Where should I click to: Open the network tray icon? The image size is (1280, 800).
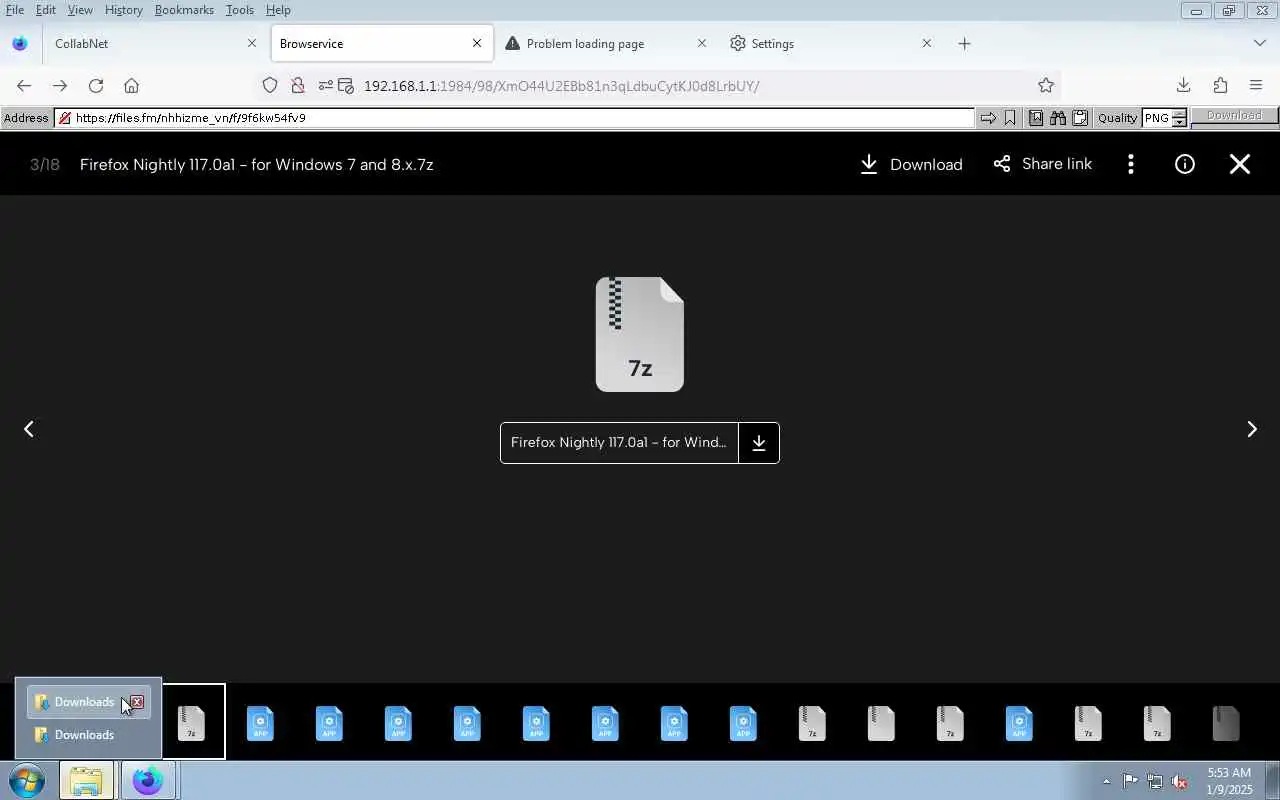[1155, 781]
